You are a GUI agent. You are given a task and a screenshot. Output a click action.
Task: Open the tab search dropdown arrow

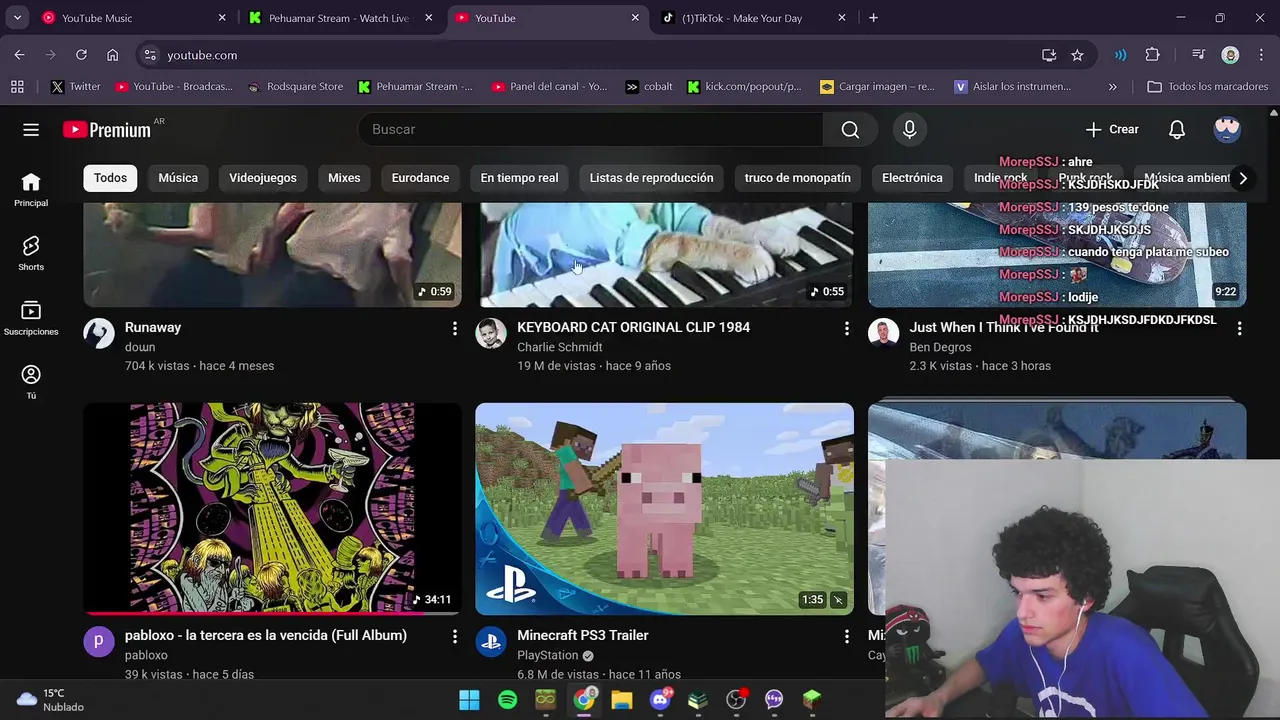tap(17, 17)
